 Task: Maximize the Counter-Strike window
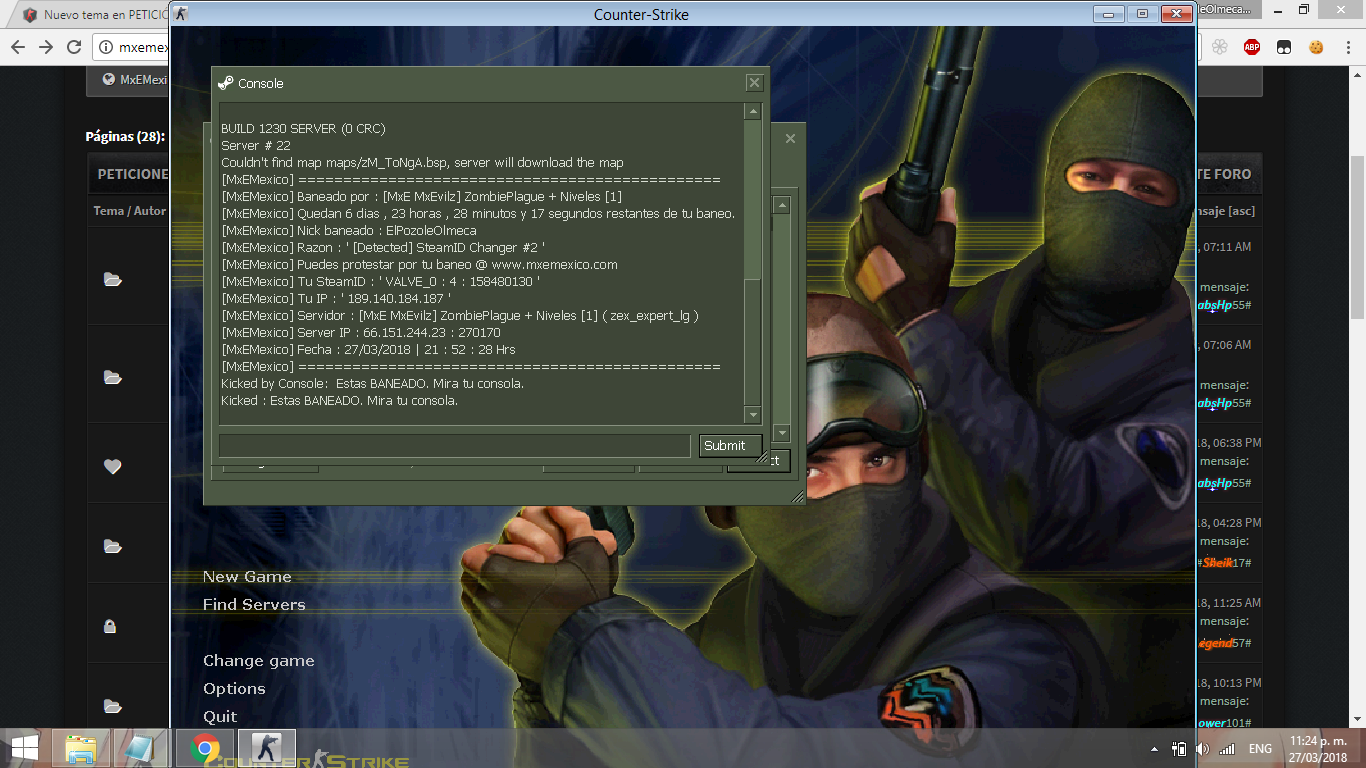[x=1142, y=14]
